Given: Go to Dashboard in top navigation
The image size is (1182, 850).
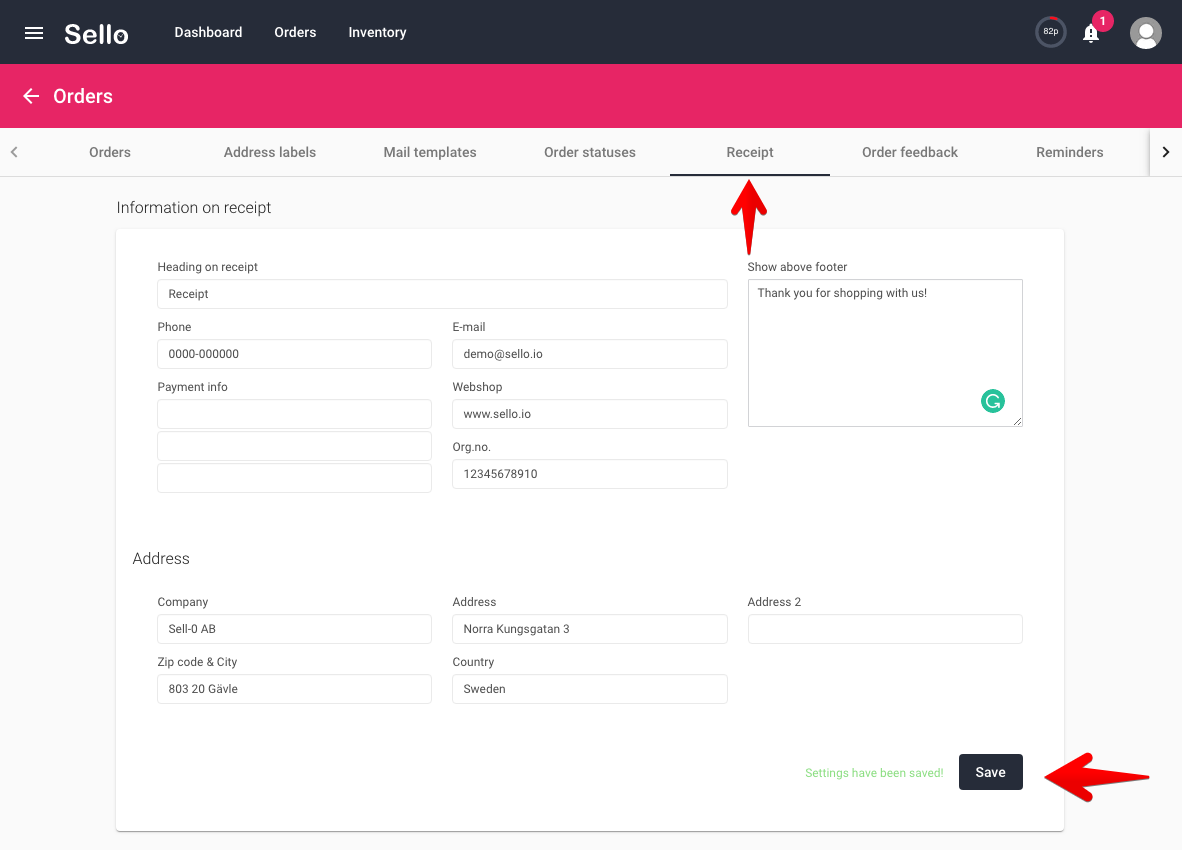Looking at the screenshot, I should point(208,32).
